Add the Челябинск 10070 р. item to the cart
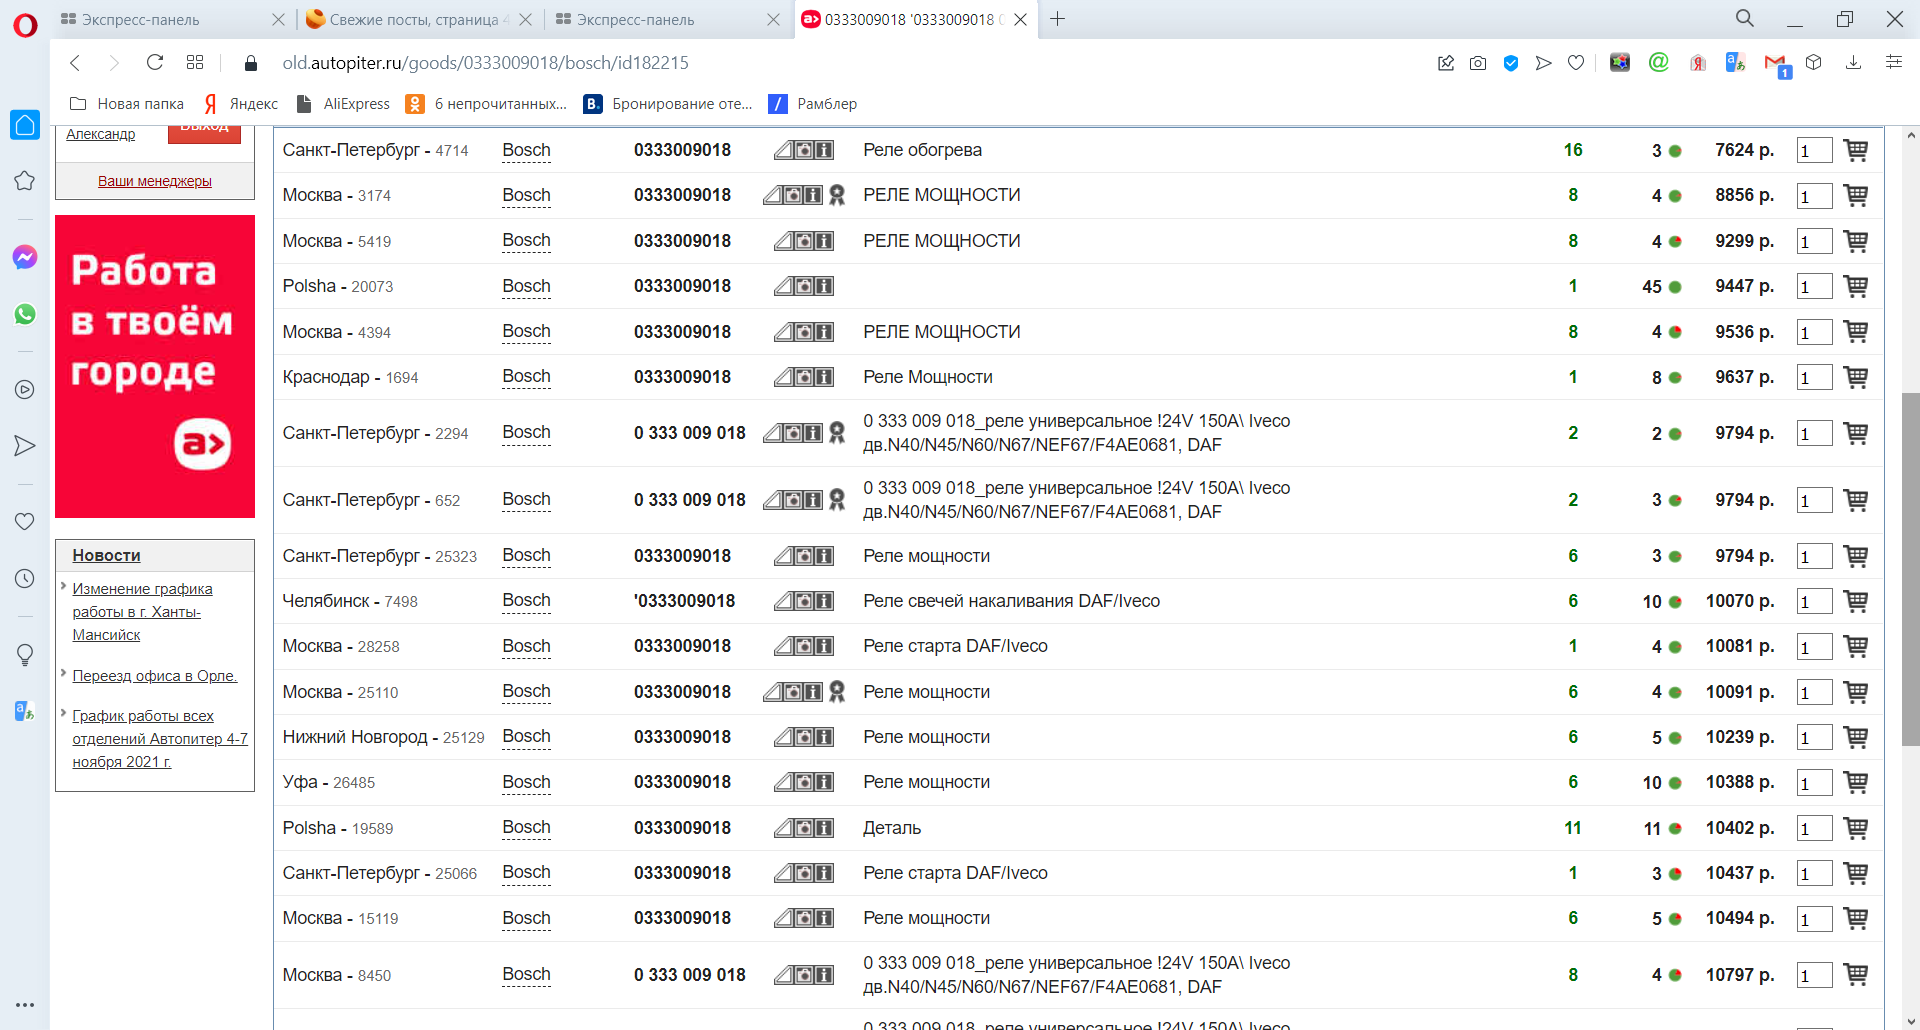1920x1030 pixels. coord(1856,601)
